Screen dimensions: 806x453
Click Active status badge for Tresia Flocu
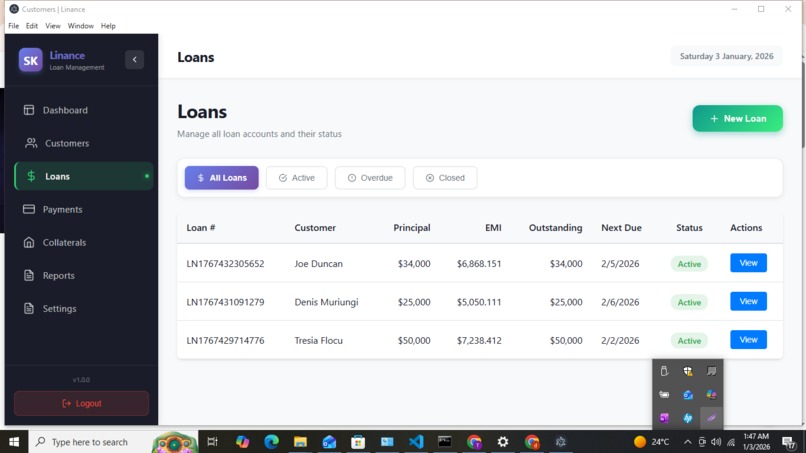pos(689,340)
